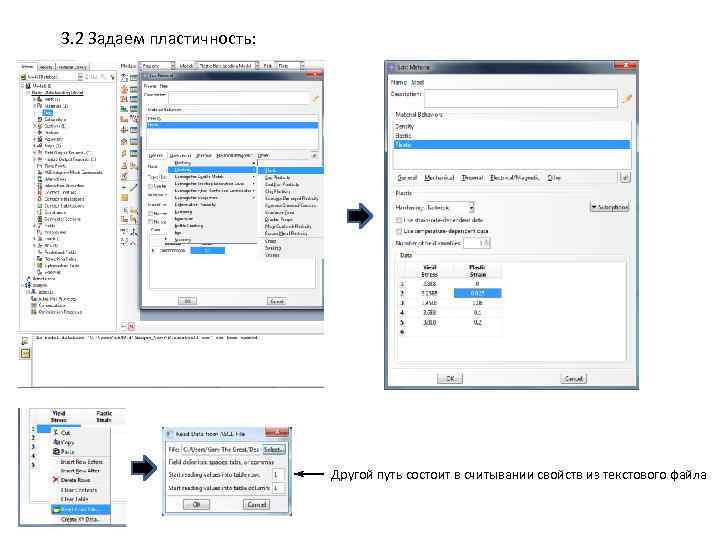Open the Other menu in large Edit Material dialog
The width and height of the screenshot is (720, 540).
coord(554,178)
